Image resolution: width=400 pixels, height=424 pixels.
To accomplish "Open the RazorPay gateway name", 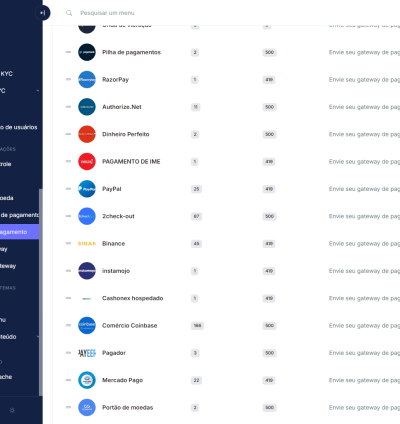I will click(115, 80).
